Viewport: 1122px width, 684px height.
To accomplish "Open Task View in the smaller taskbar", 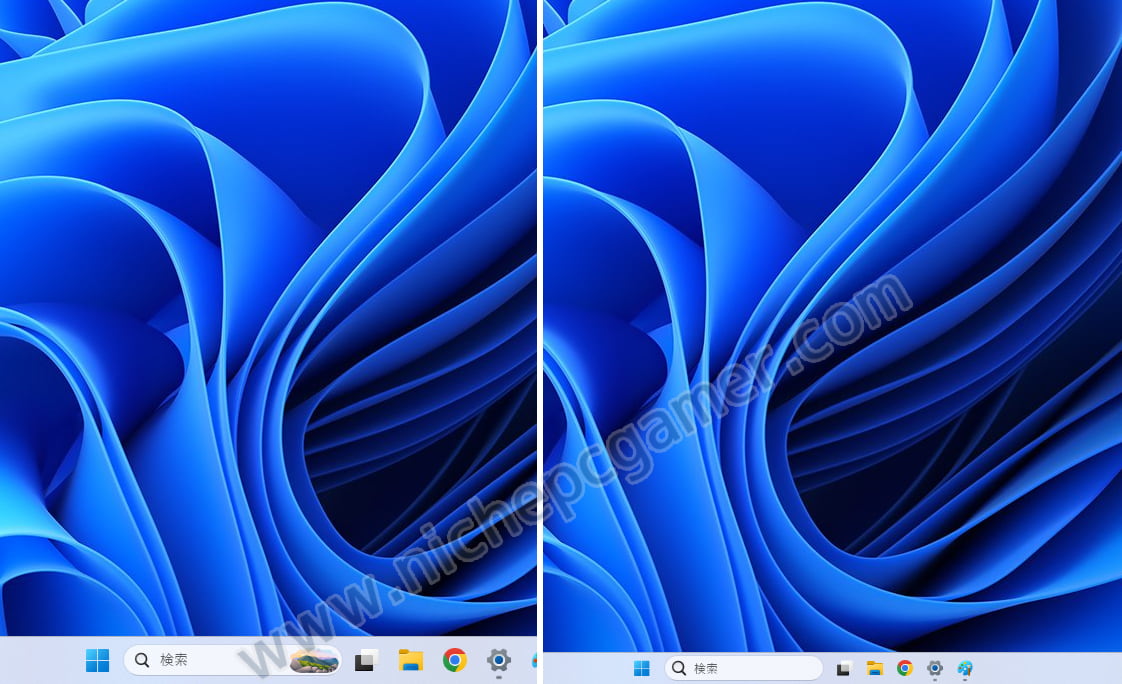I will [844, 668].
